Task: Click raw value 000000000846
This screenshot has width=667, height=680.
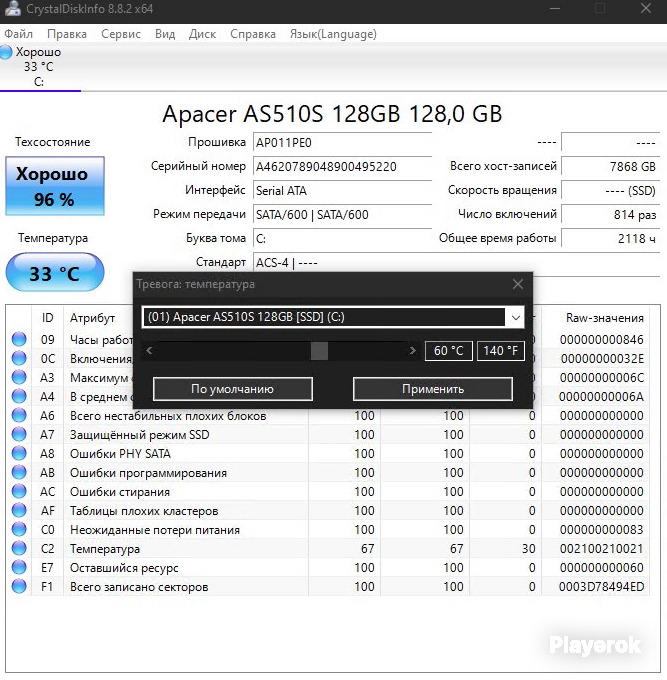Action: click(x=602, y=340)
